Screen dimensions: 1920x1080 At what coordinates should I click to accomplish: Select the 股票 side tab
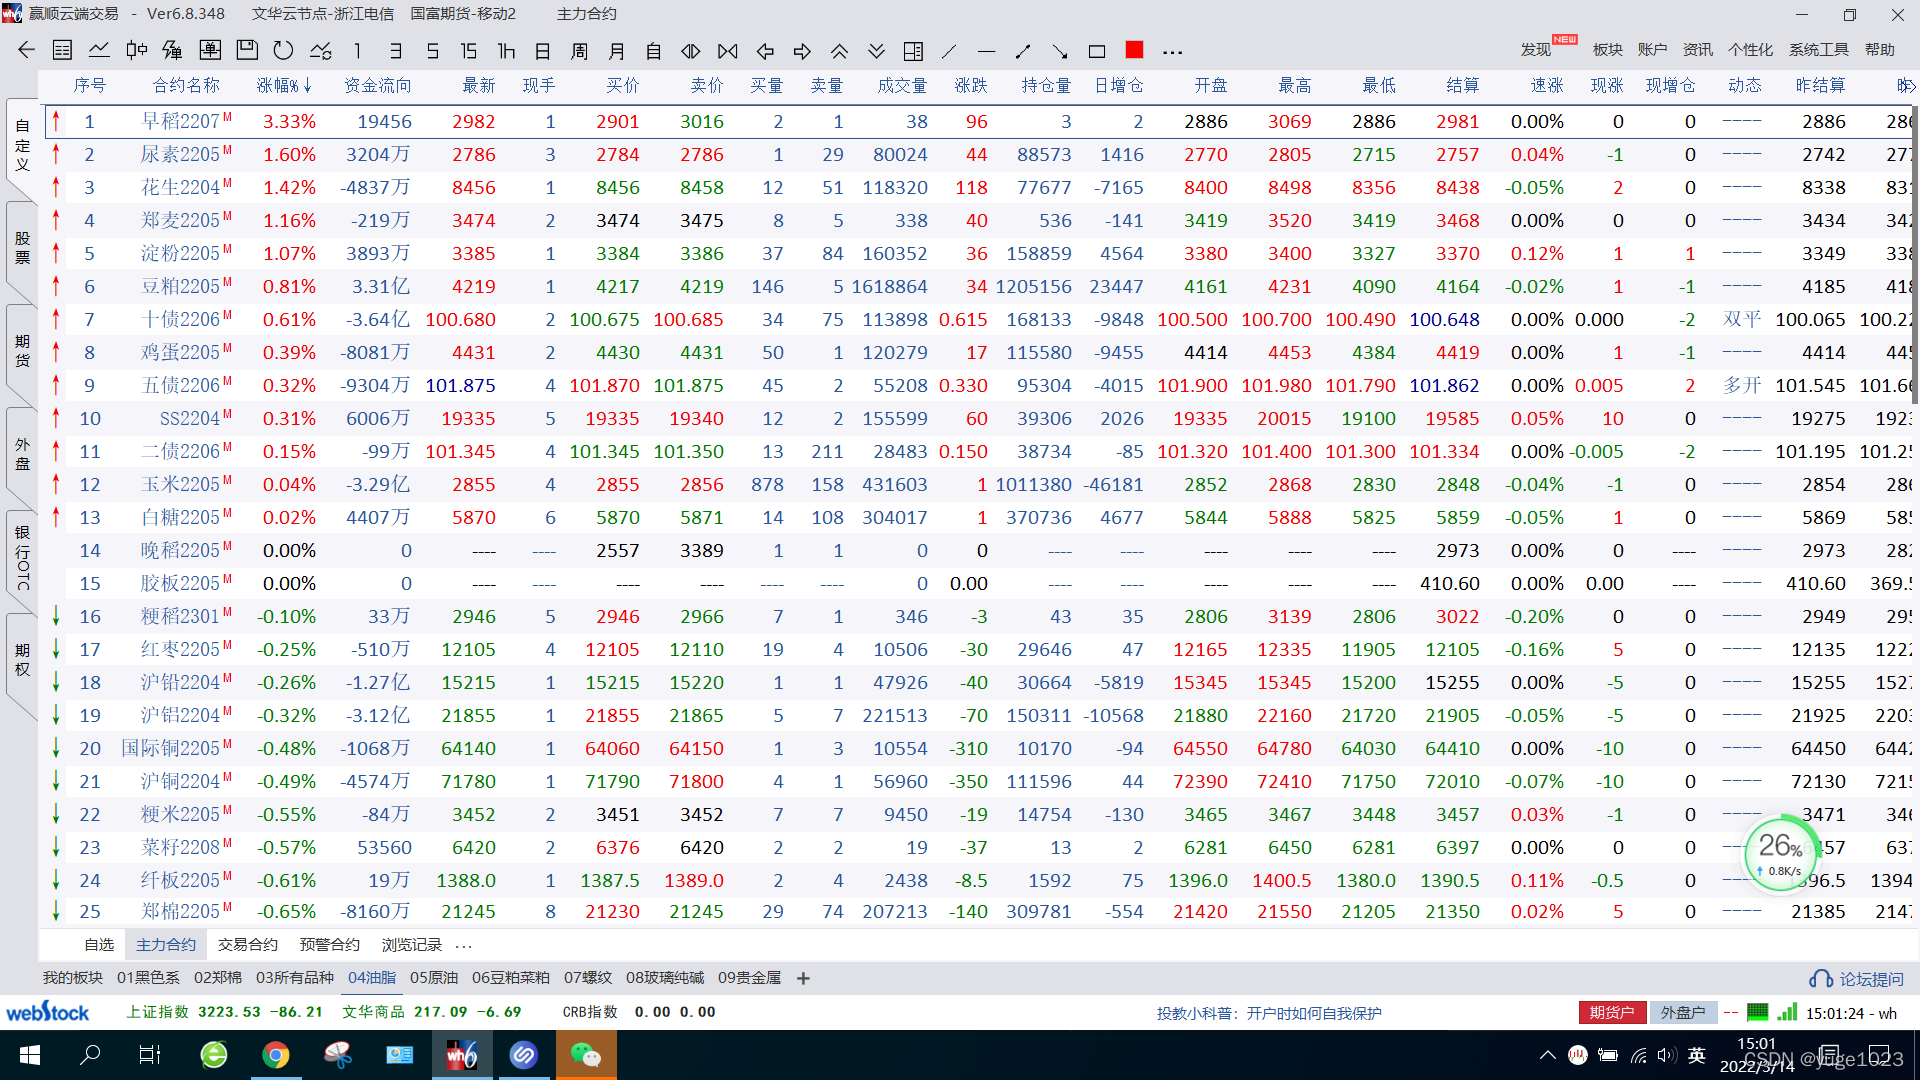coord(22,248)
